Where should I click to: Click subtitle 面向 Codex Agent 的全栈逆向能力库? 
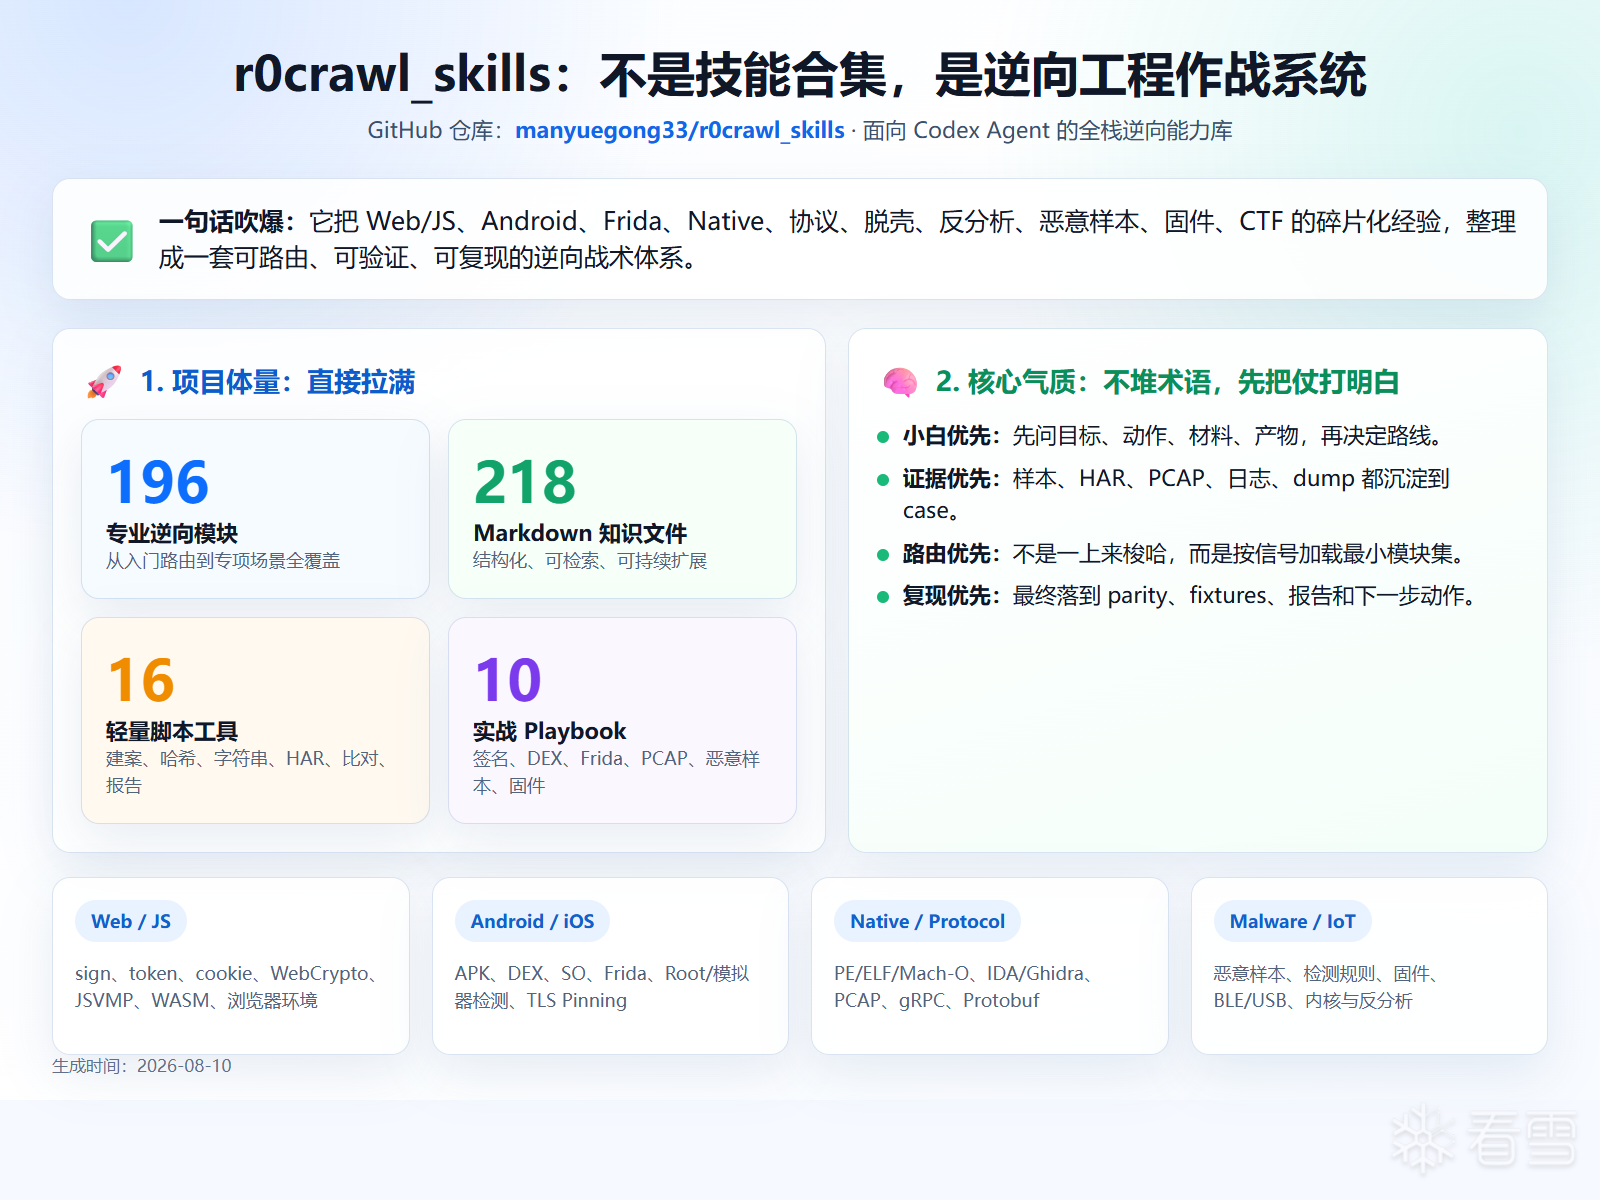click(x=1047, y=131)
